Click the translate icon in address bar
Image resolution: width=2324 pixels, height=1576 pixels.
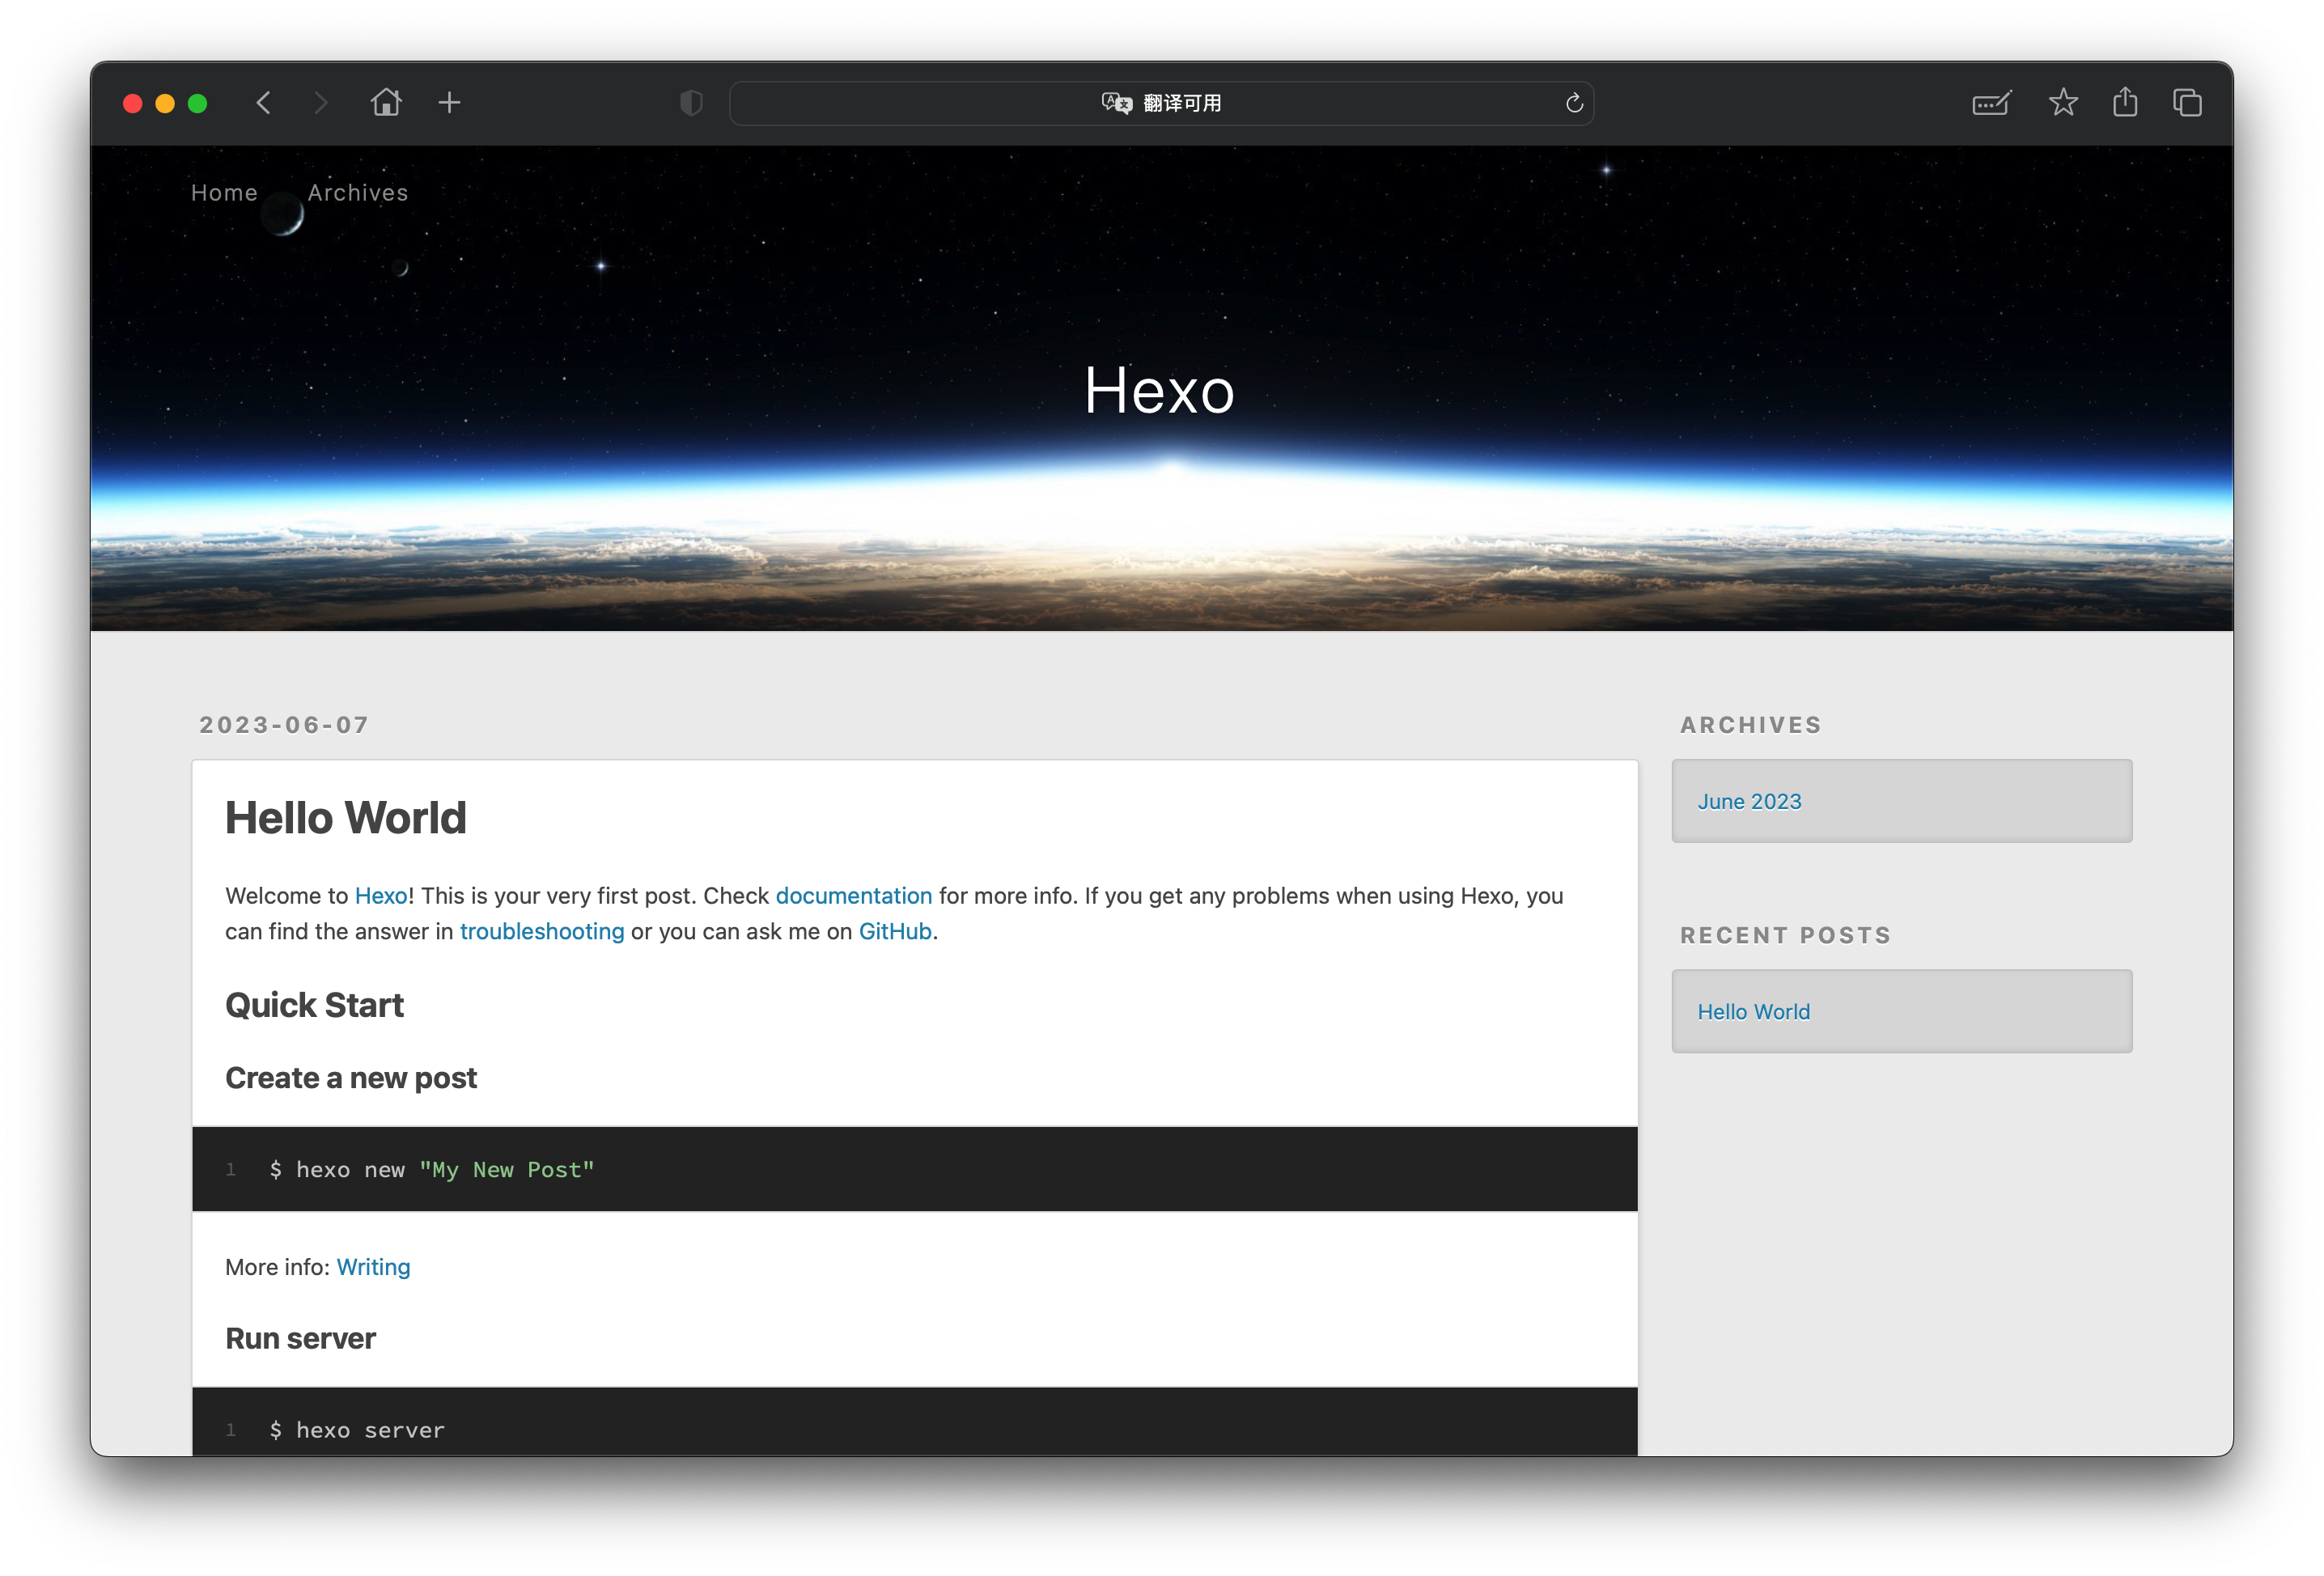click(1116, 103)
